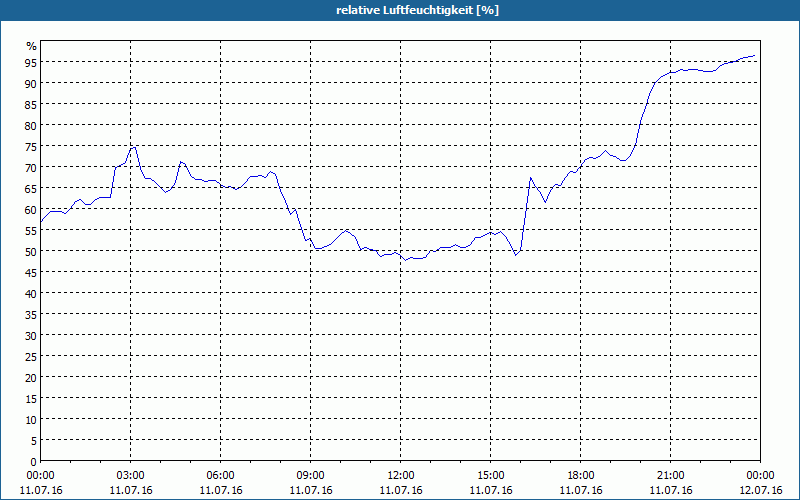The height and width of the screenshot is (500, 800).
Task: Click y-axis label 85
Action: [31, 105]
